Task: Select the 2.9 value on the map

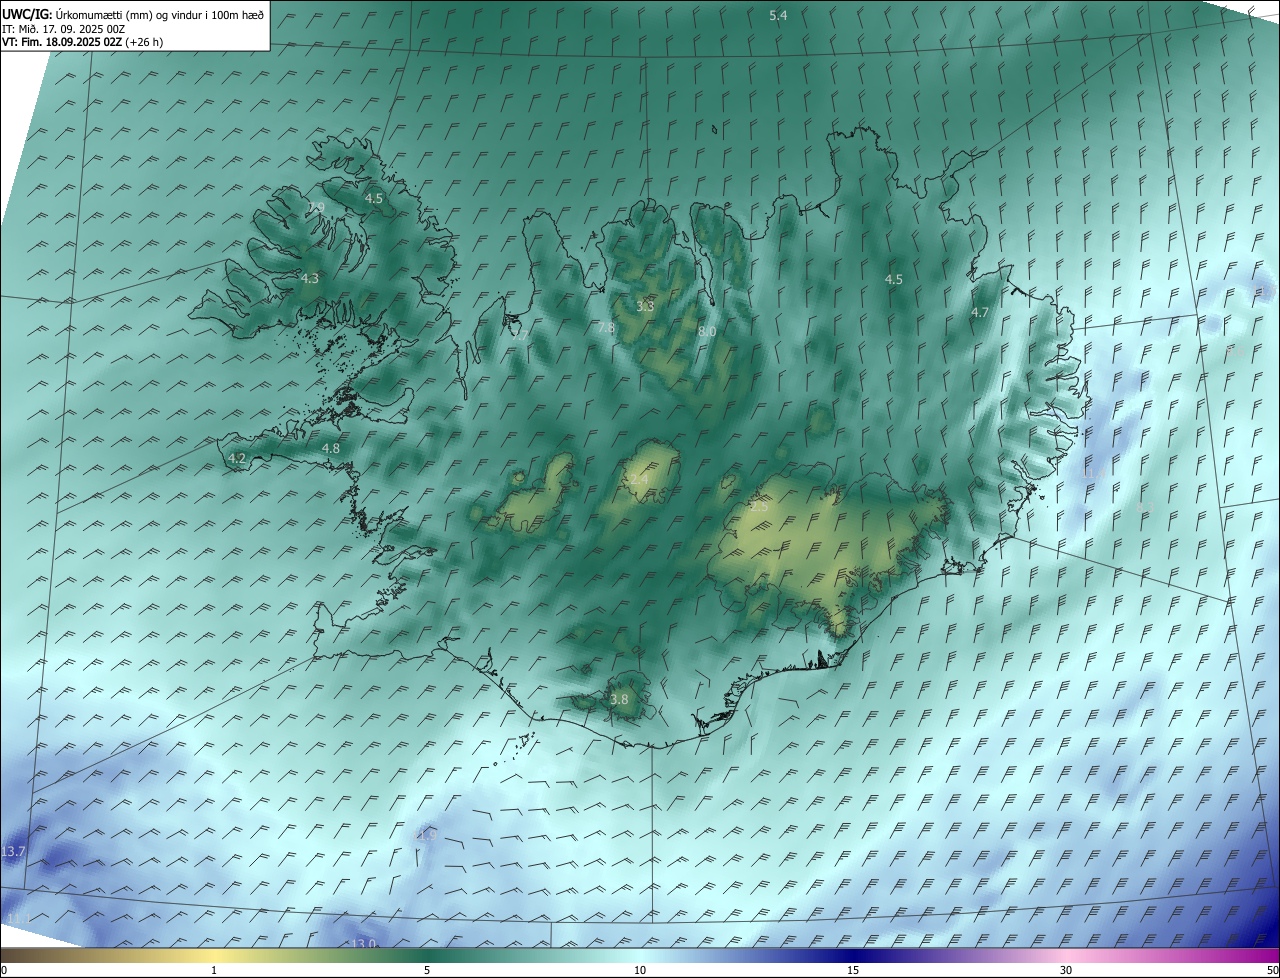Action: [x=316, y=208]
